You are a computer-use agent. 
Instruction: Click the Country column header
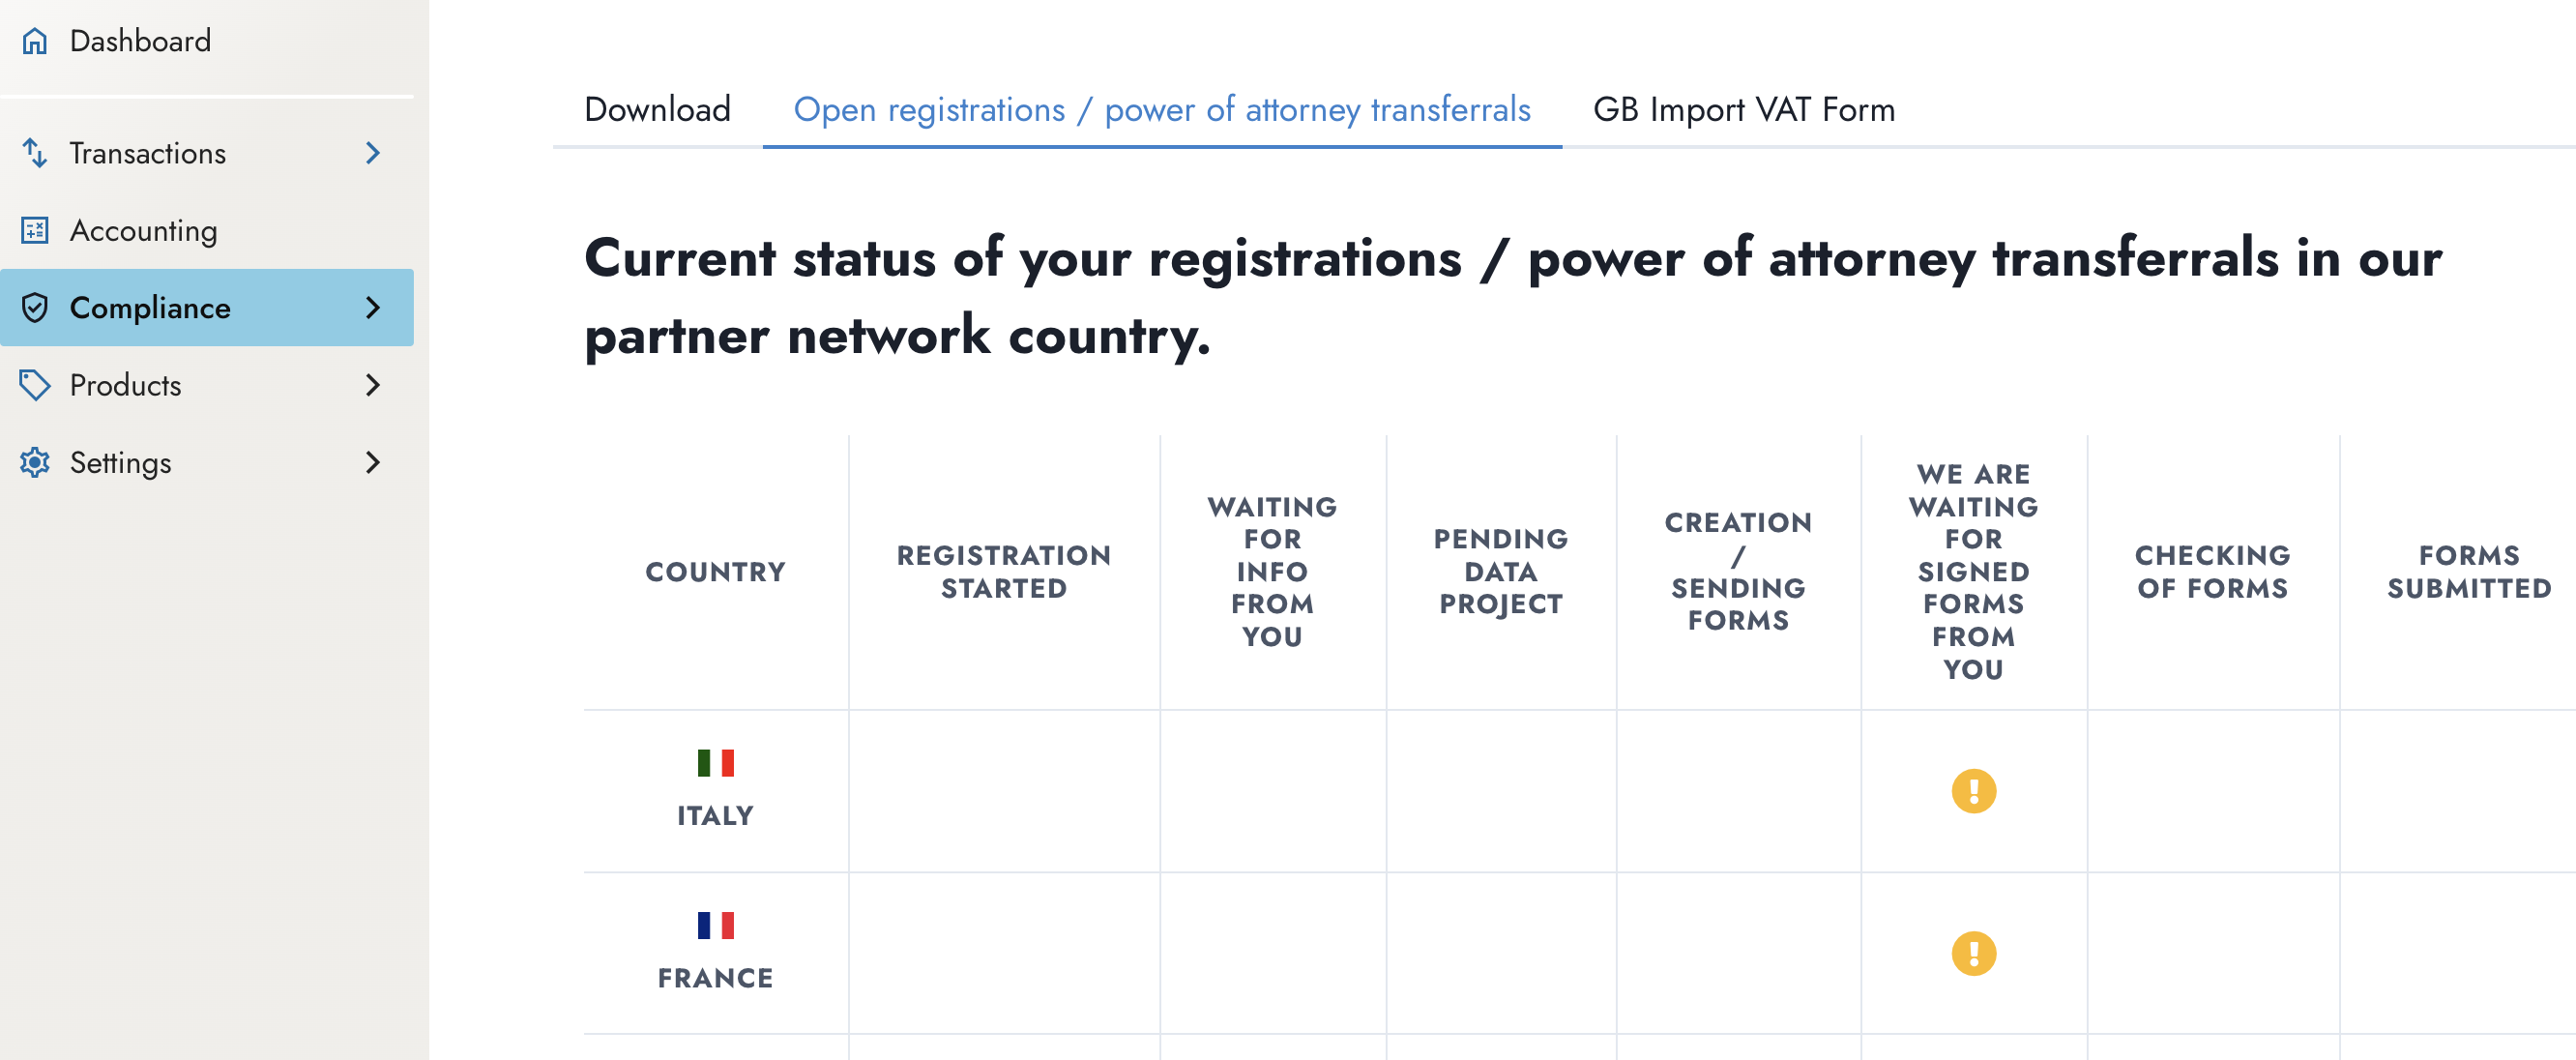click(x=715, y=572)
